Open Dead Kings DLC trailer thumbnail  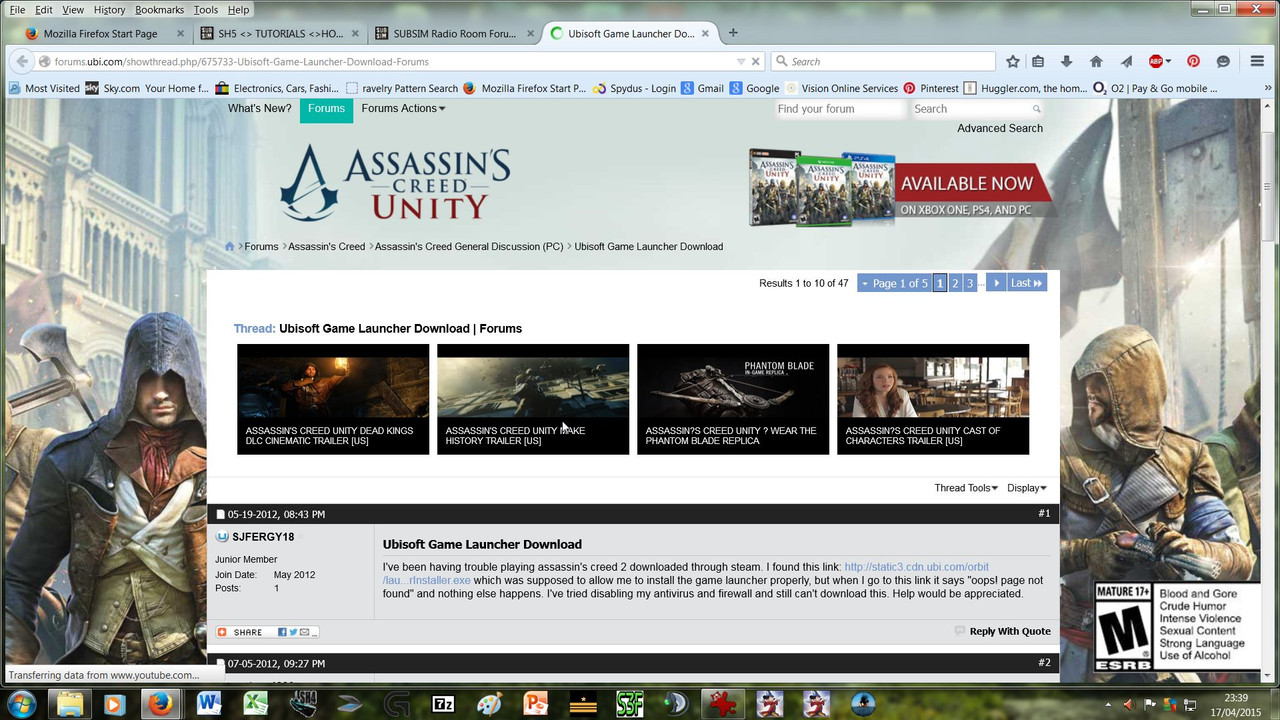(x=333, y=399)
